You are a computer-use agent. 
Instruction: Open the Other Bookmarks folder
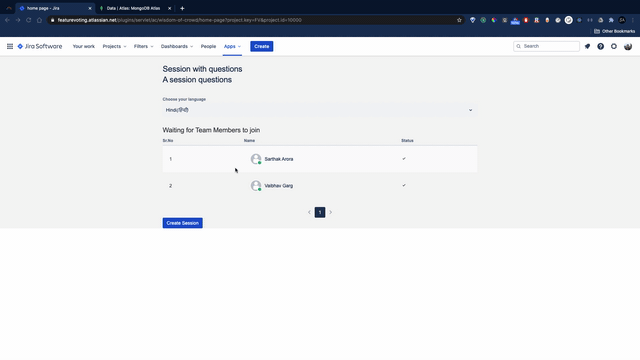[614, 31]
